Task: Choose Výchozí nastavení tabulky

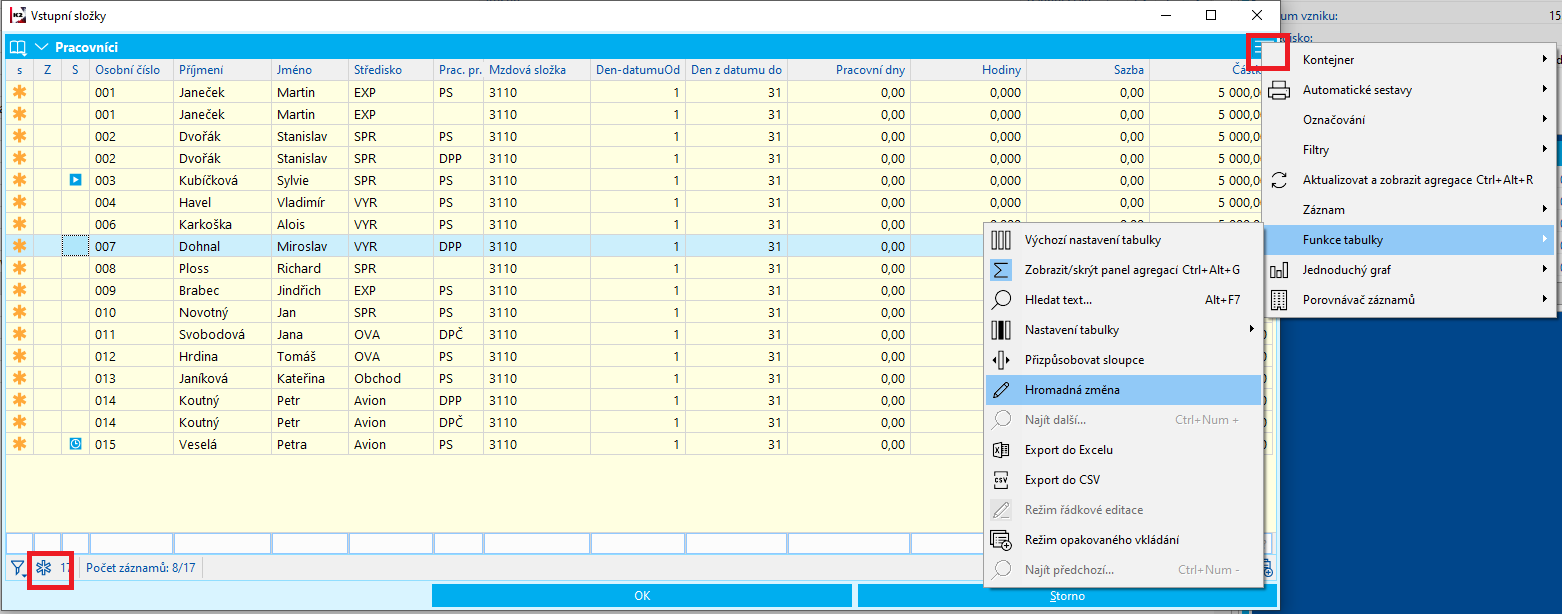Action: point(1124,240)
